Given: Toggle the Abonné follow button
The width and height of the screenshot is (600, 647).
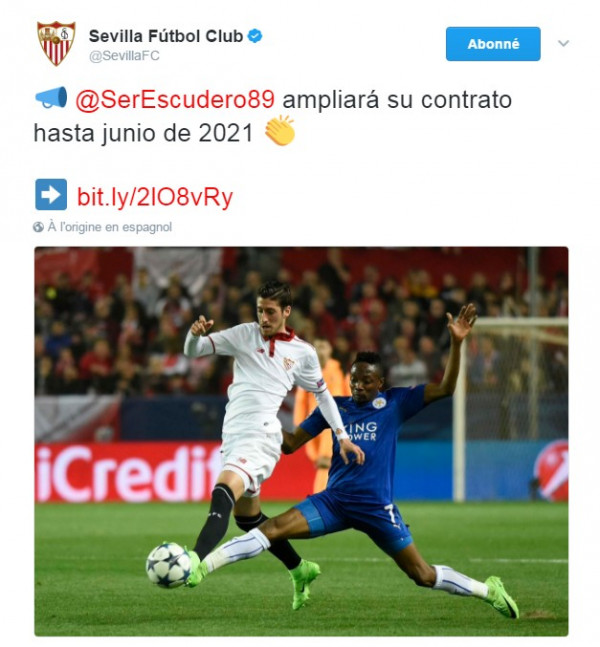Looking at the screenshot, I should 493,44.
